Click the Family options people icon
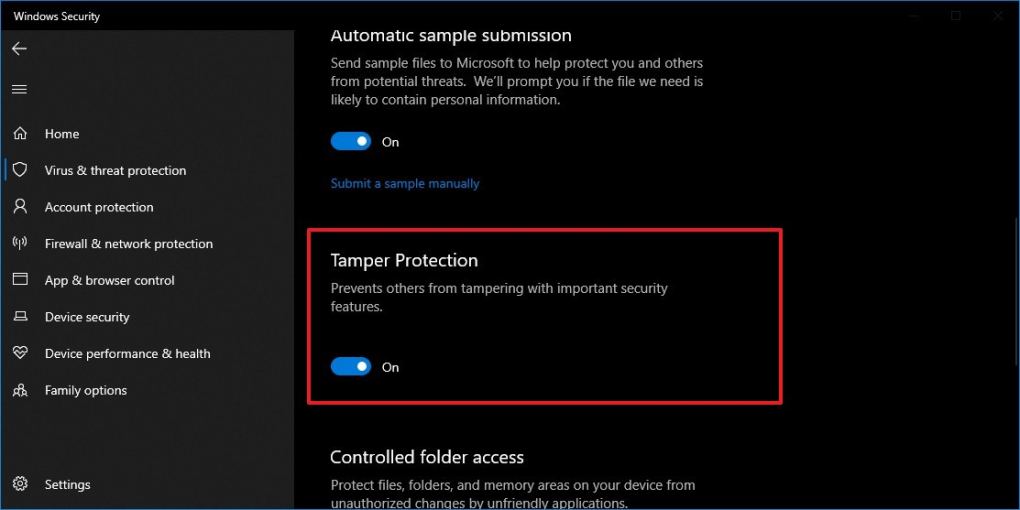 pyautogui.click(x=20, y=390)
